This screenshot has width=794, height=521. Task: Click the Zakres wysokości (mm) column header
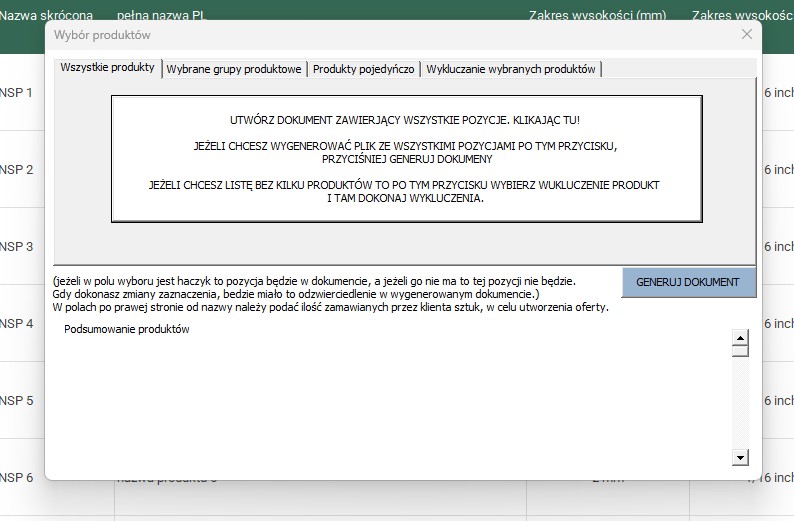click(598, 15)
